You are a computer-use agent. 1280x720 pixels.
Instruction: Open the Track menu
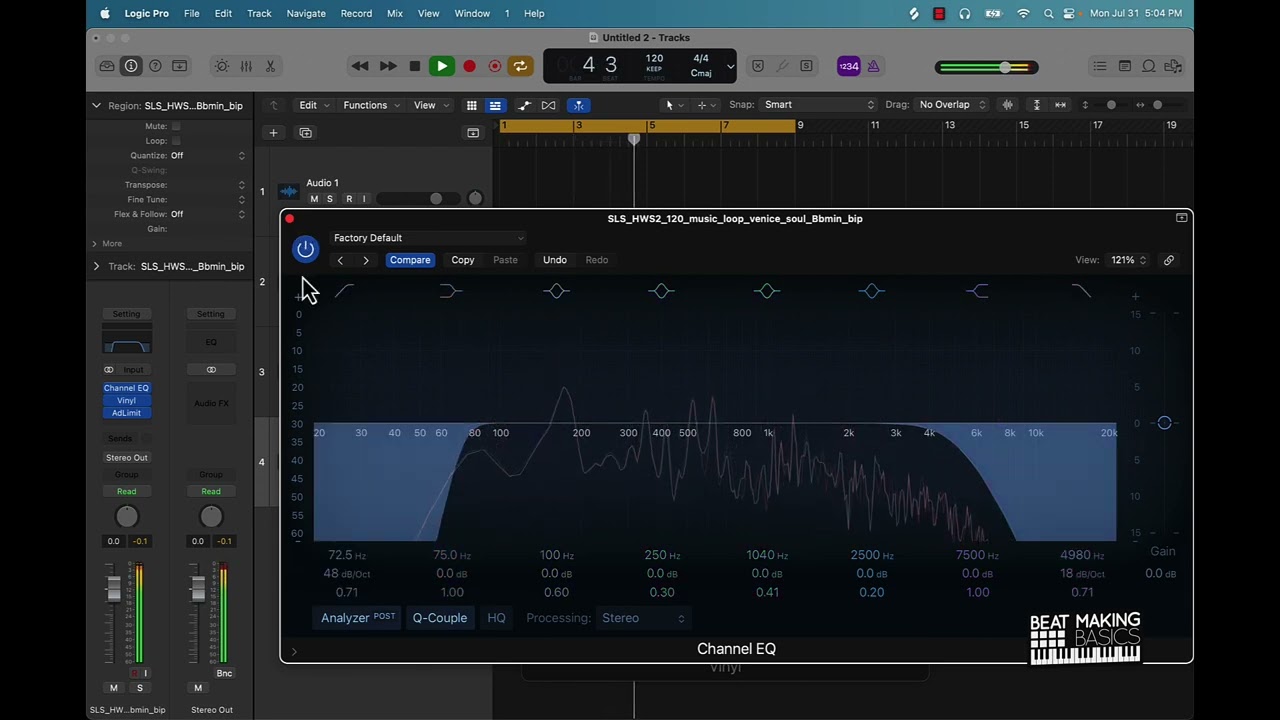click(x=259, y=13)
